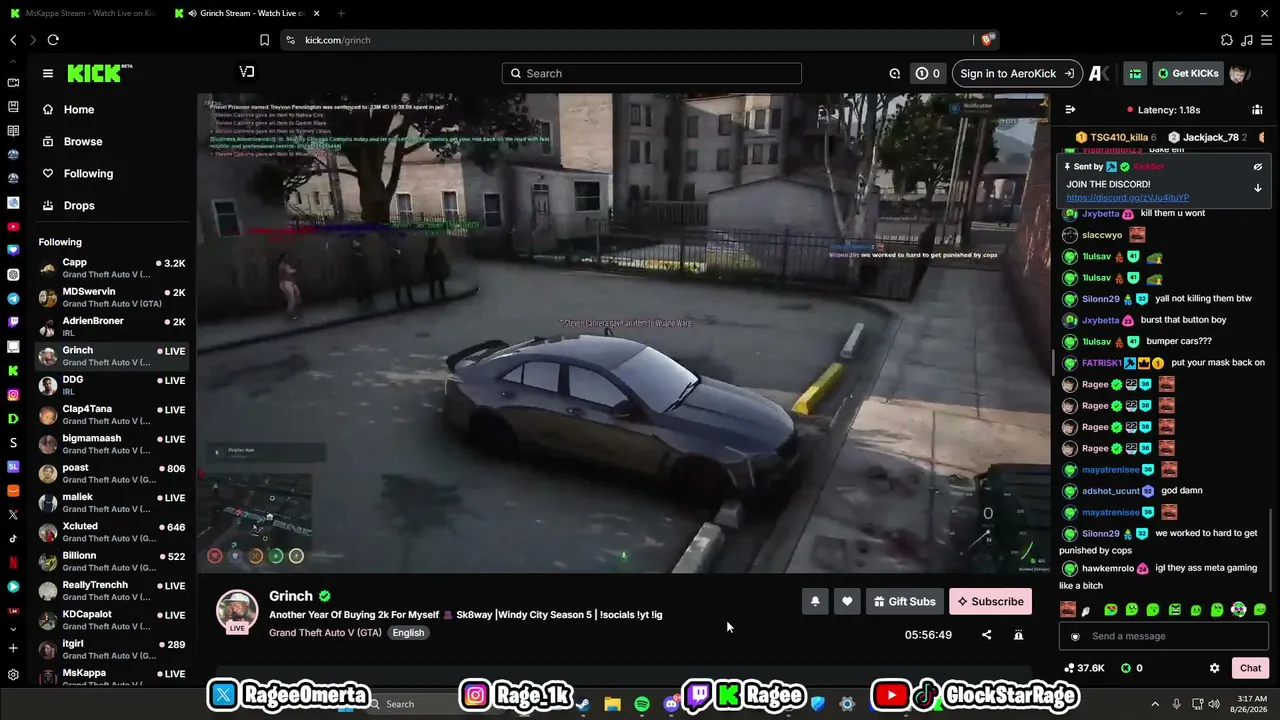The width and height of the screenshot is (1280, 720).
Task: Show hidden system tray icons
Action: click(x=1155, y=704)
